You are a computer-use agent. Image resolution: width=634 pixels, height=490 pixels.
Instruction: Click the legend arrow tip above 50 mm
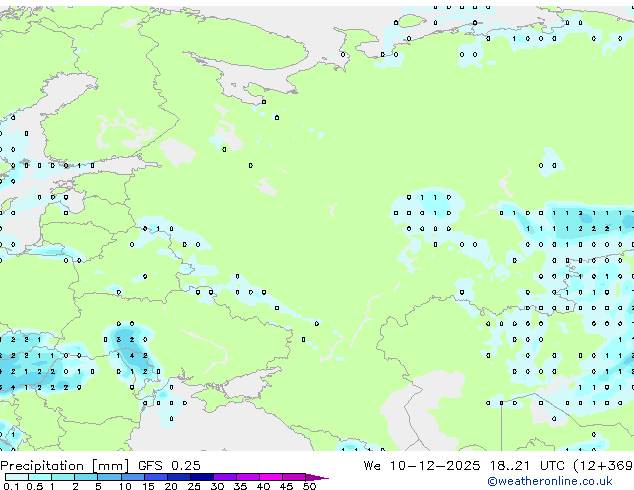317,477
